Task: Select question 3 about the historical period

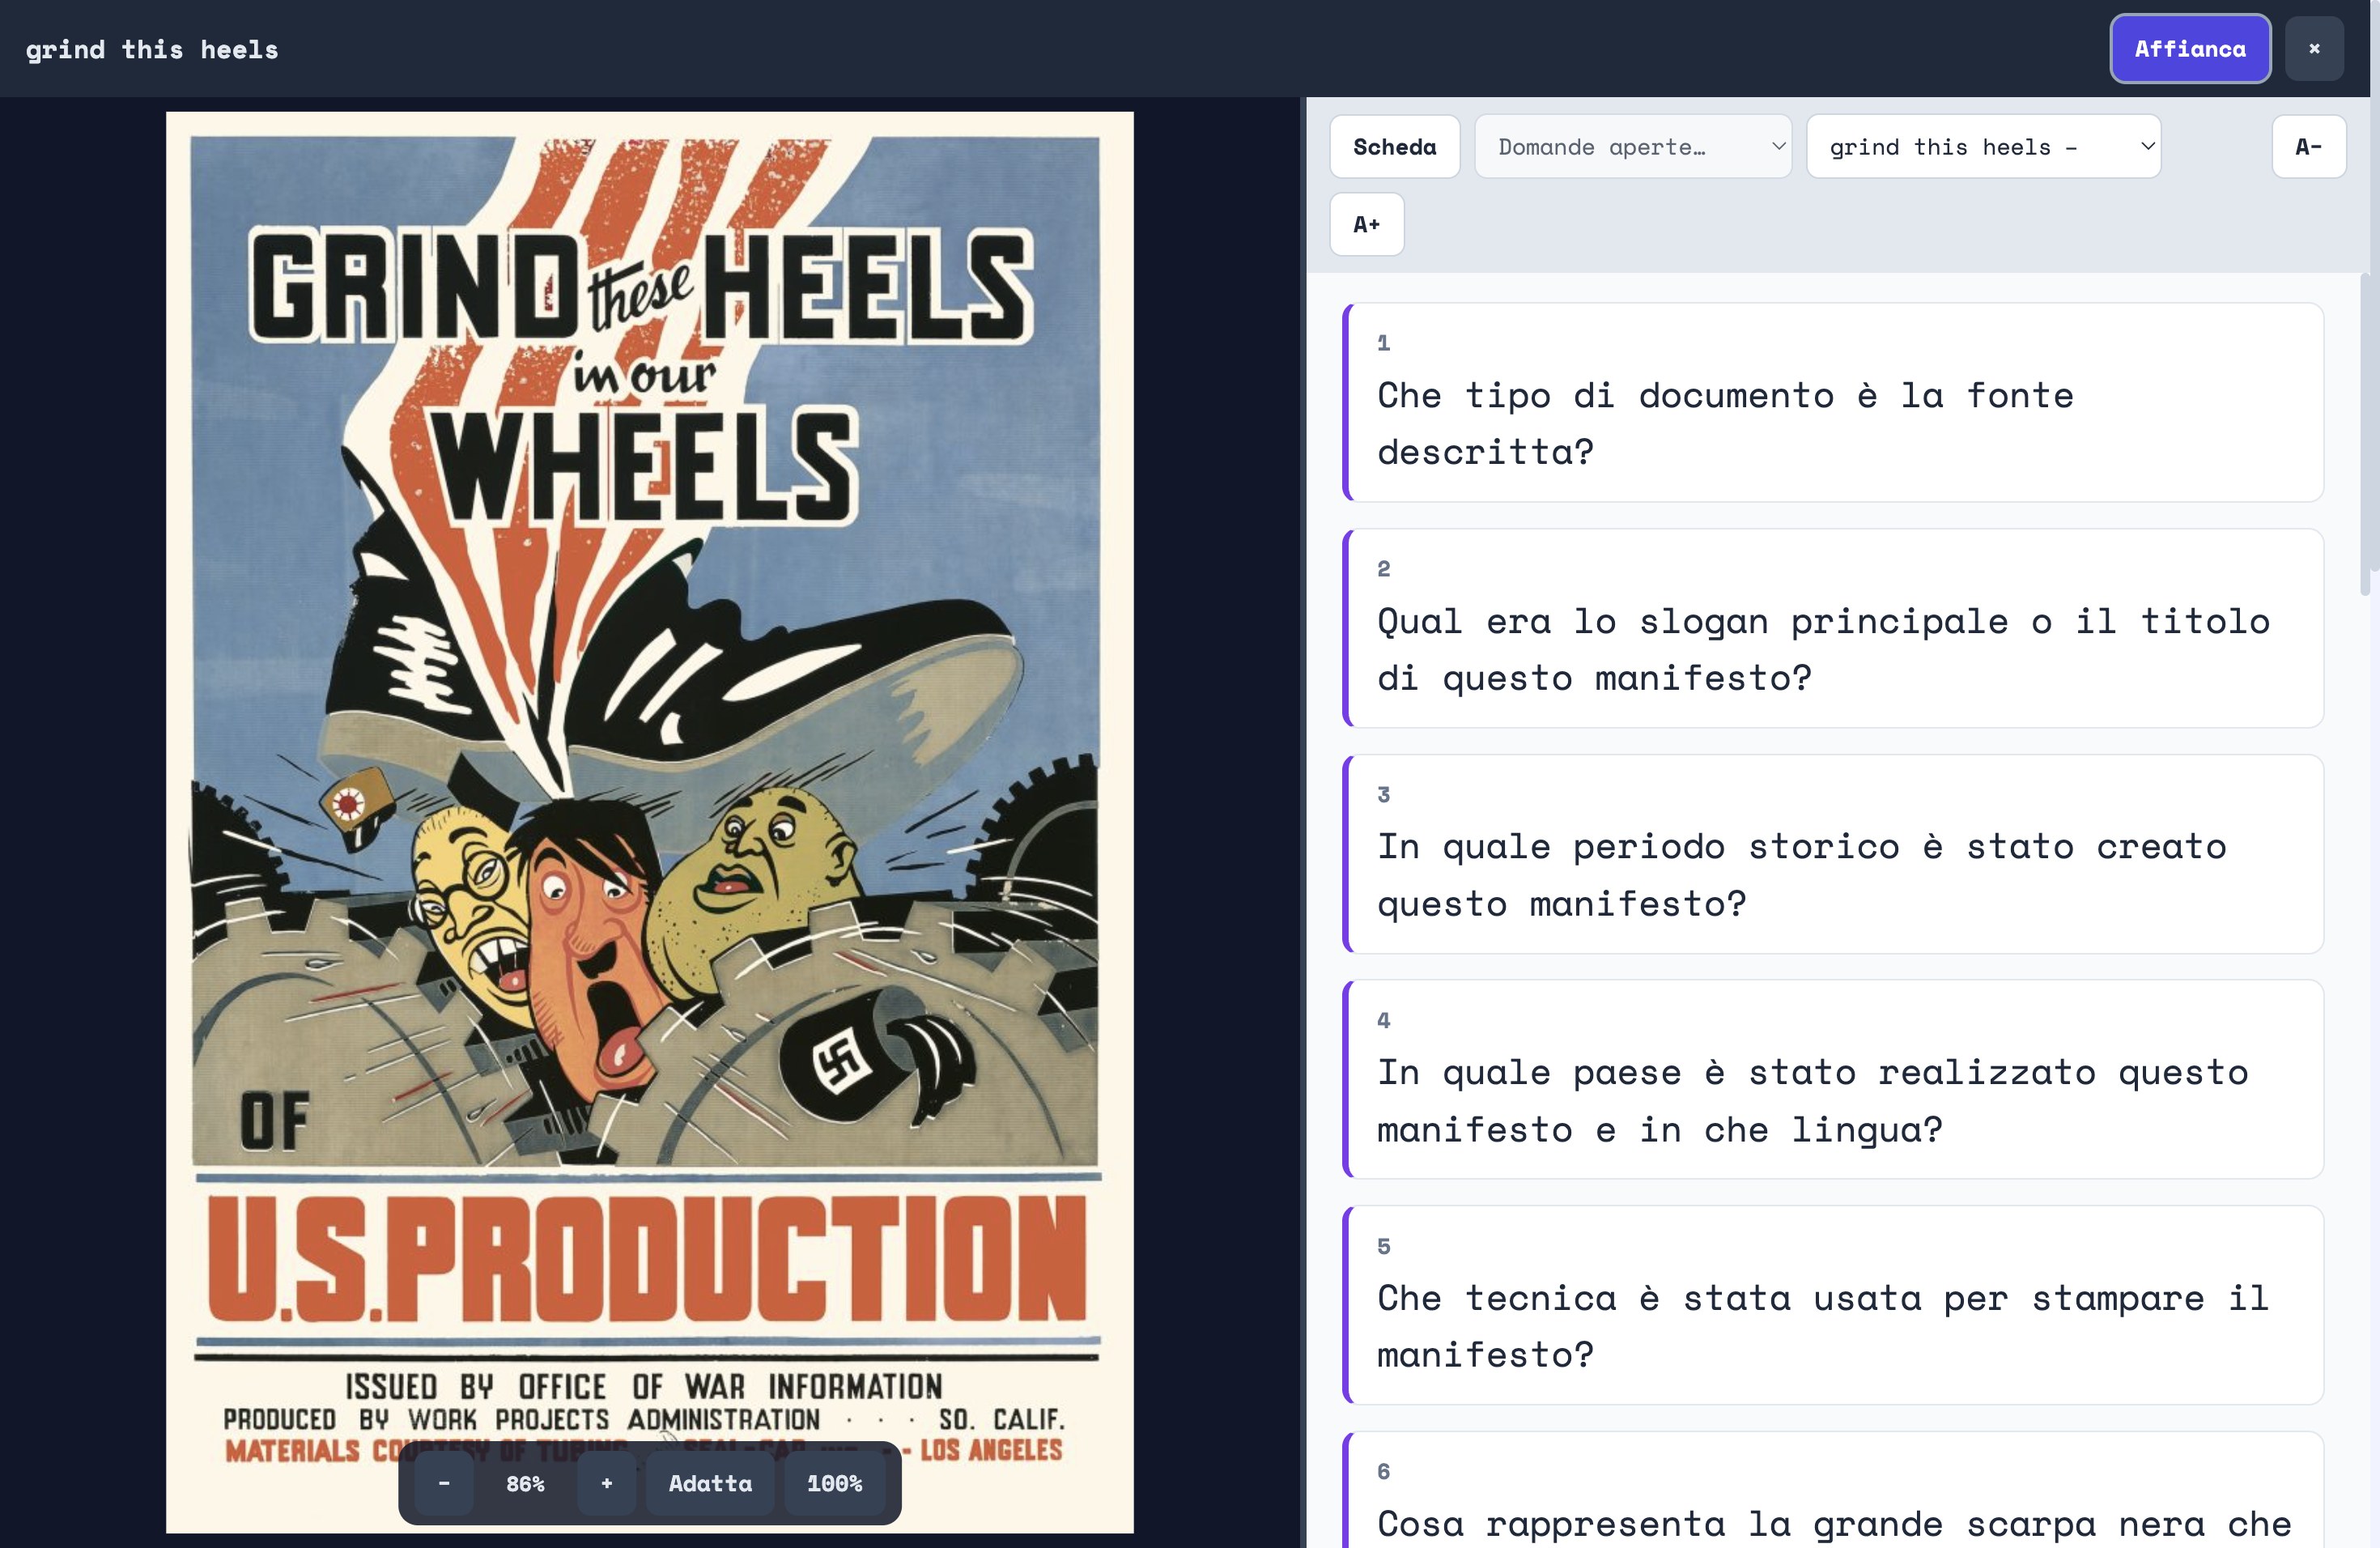Action: pos(1832,854)
